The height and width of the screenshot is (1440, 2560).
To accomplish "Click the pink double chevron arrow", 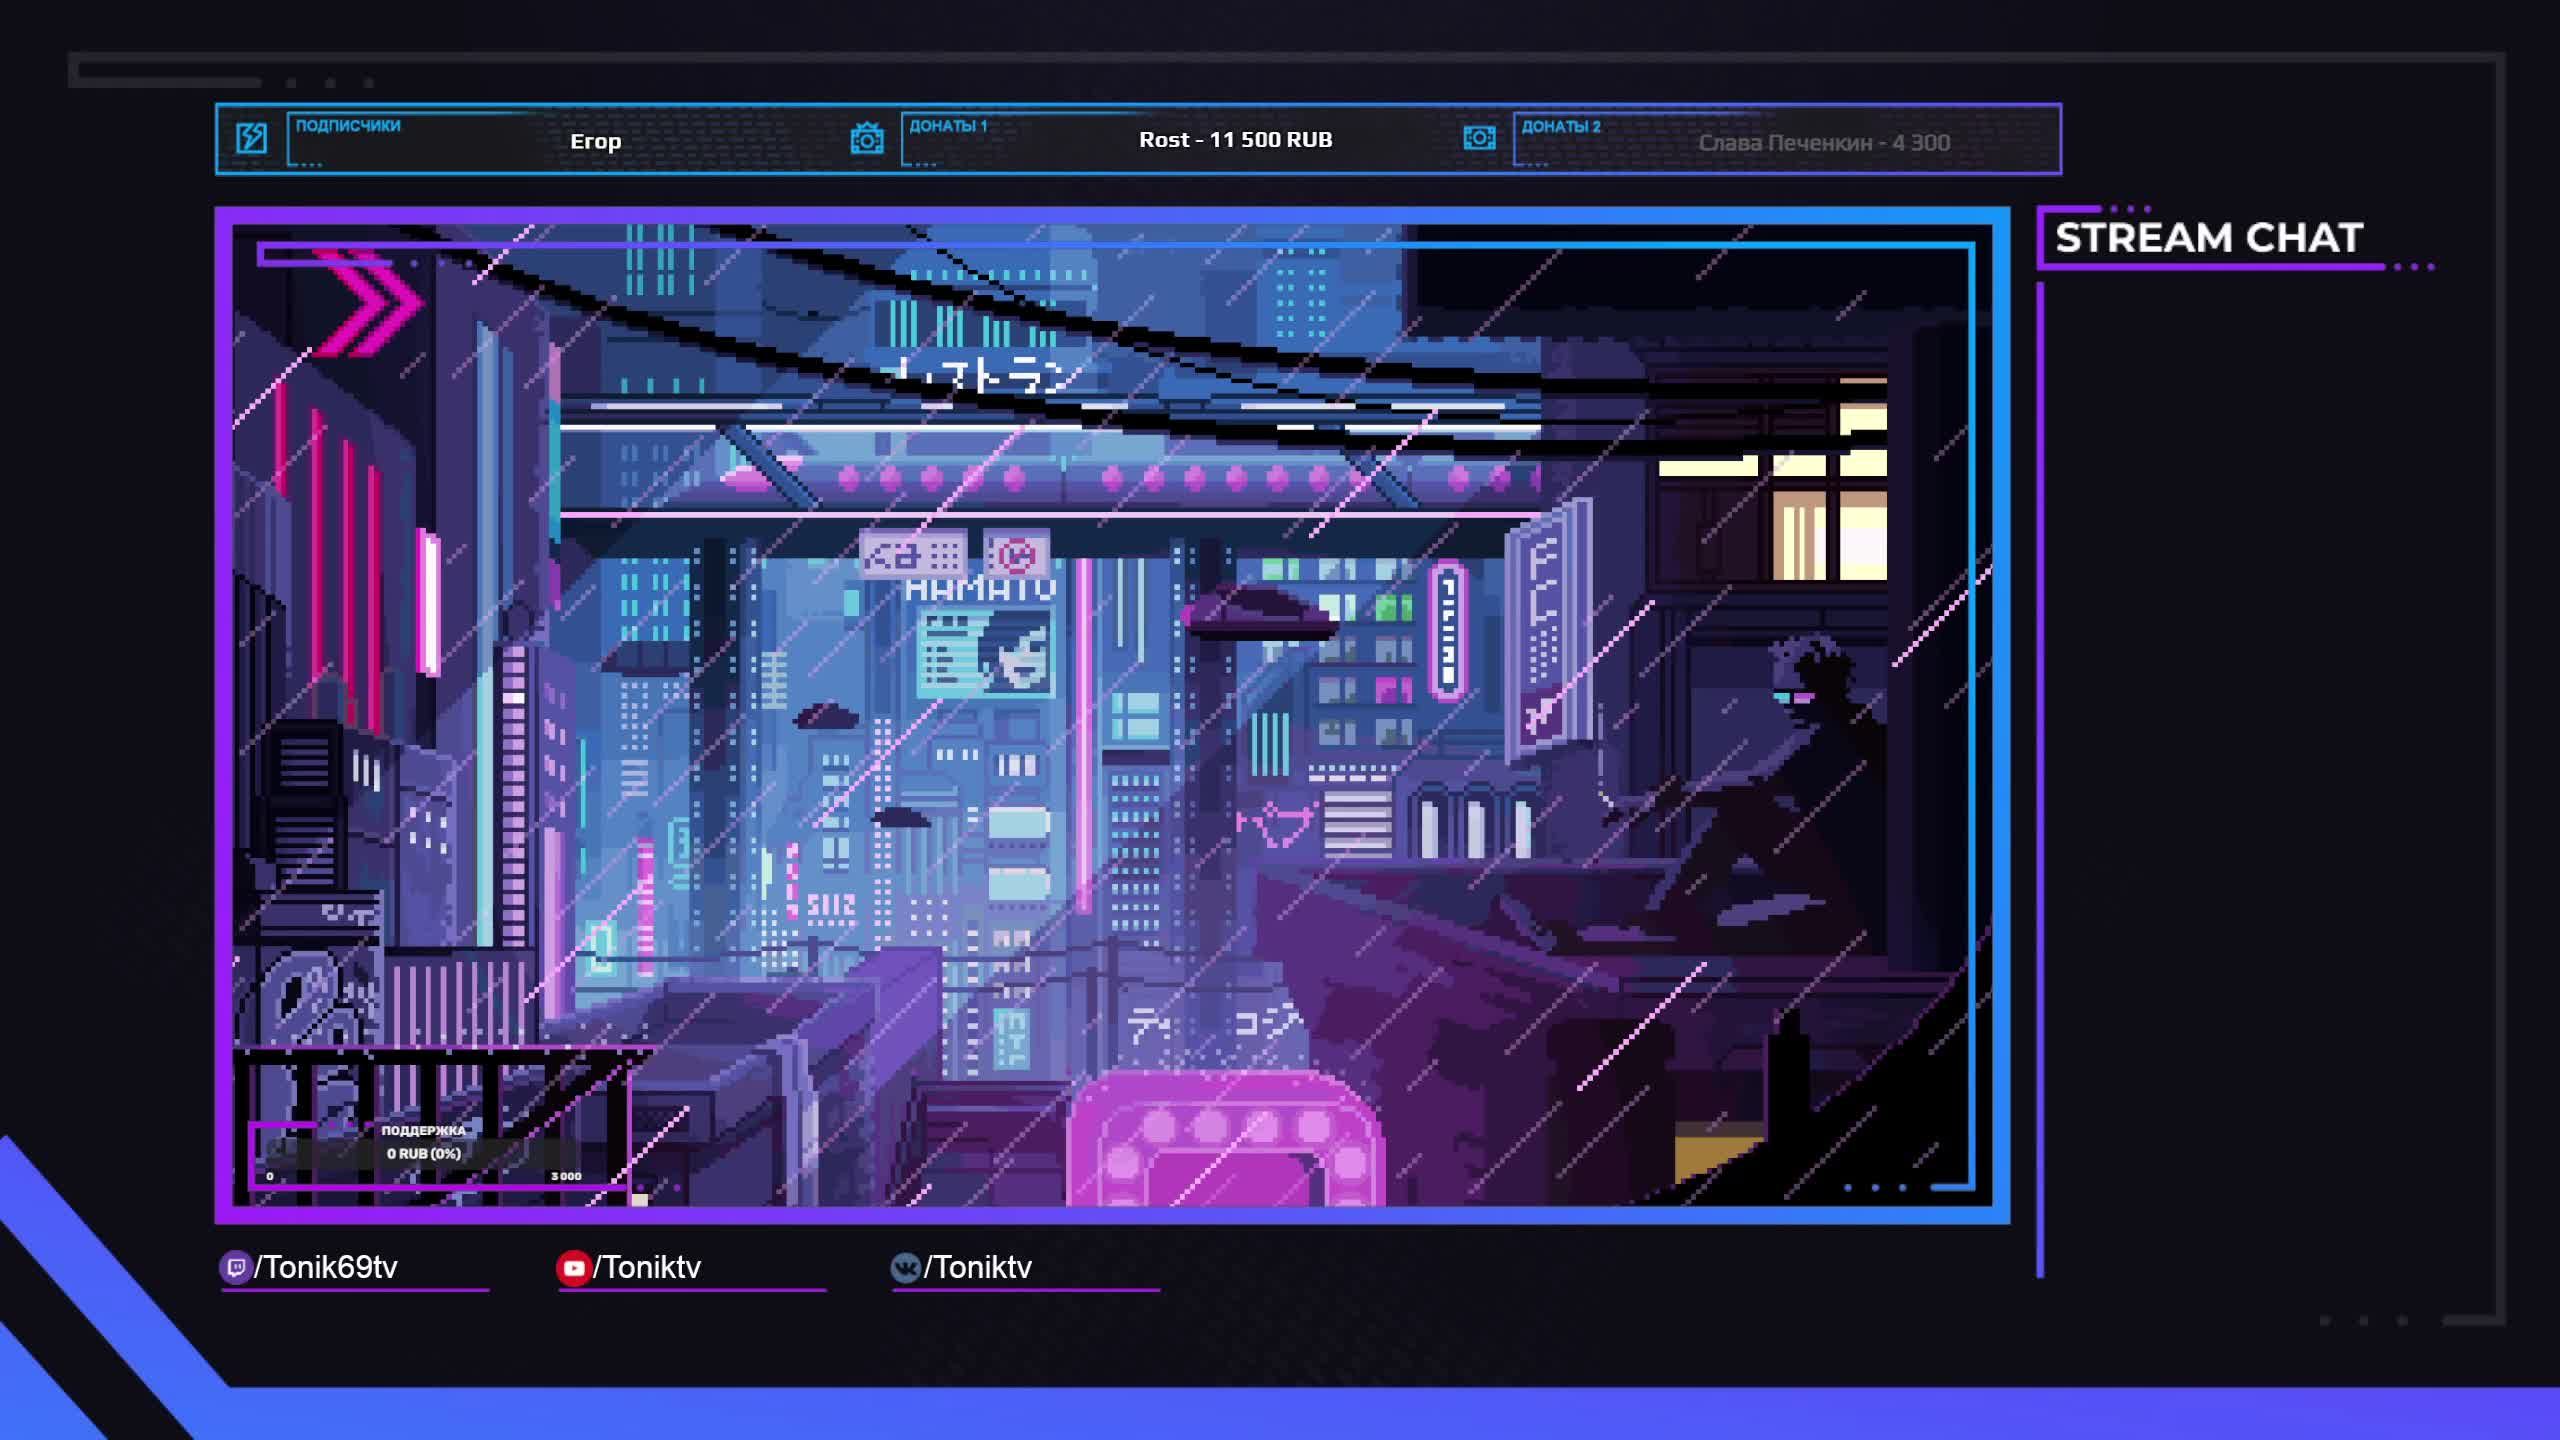I will coord(370,302).
